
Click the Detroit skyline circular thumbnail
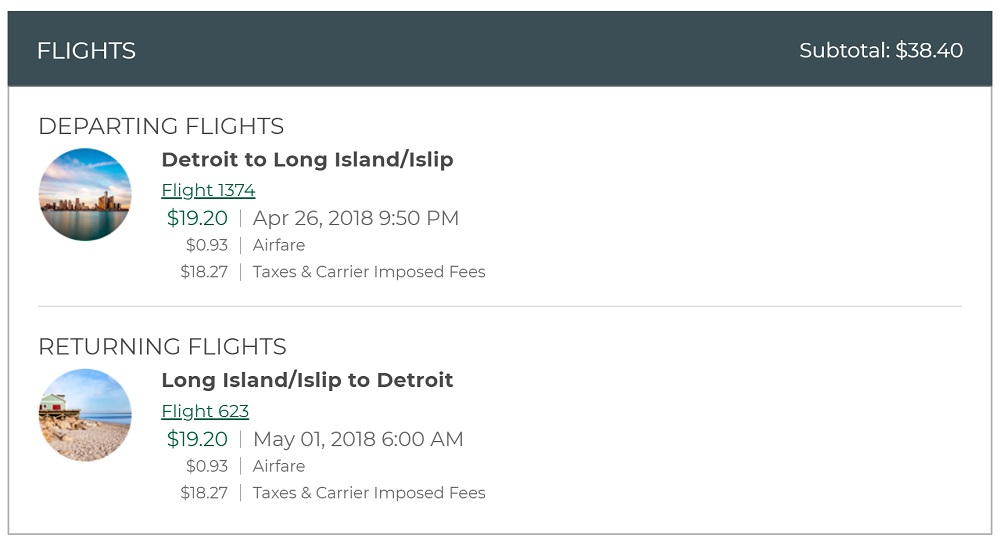tap(85, 194)
